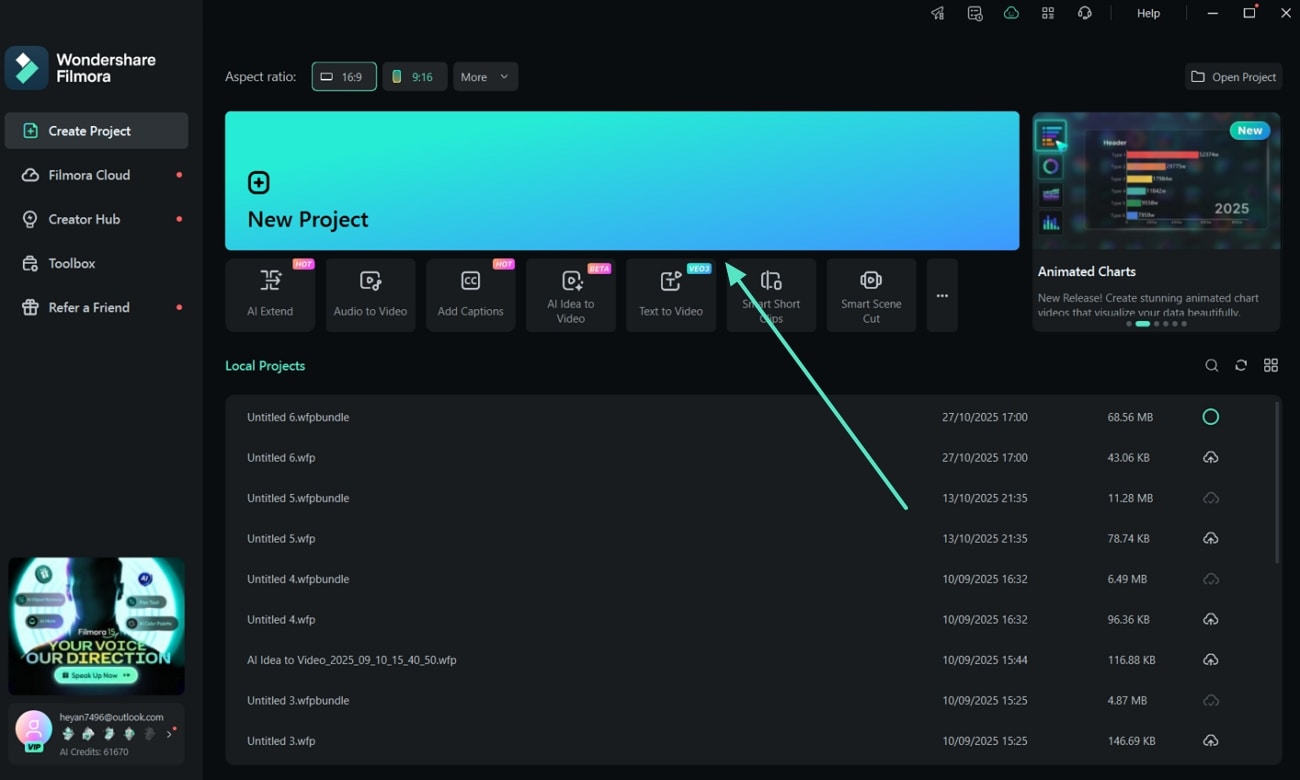Open Refer a Friend in the sidebar
1300x780 pixels.
click(96, 307)
